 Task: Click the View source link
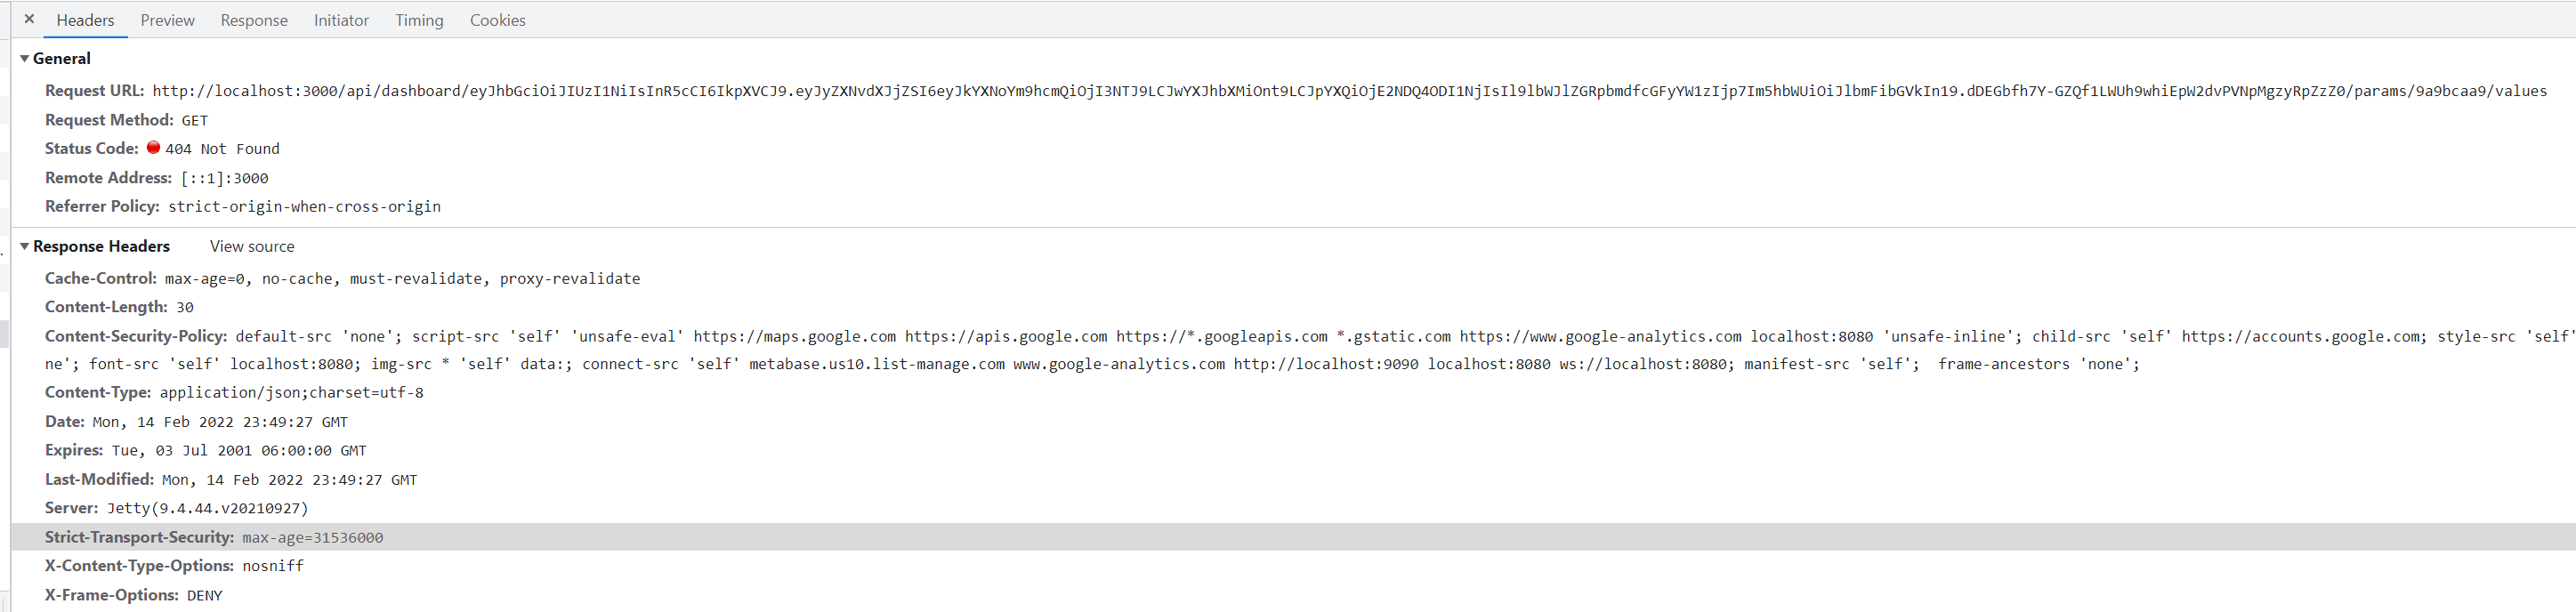click(251, 246)
